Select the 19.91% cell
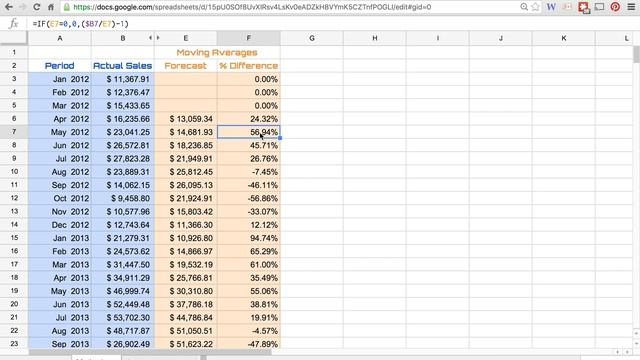The height and width of the screenshot is (360, 640). tap(249, 318)
